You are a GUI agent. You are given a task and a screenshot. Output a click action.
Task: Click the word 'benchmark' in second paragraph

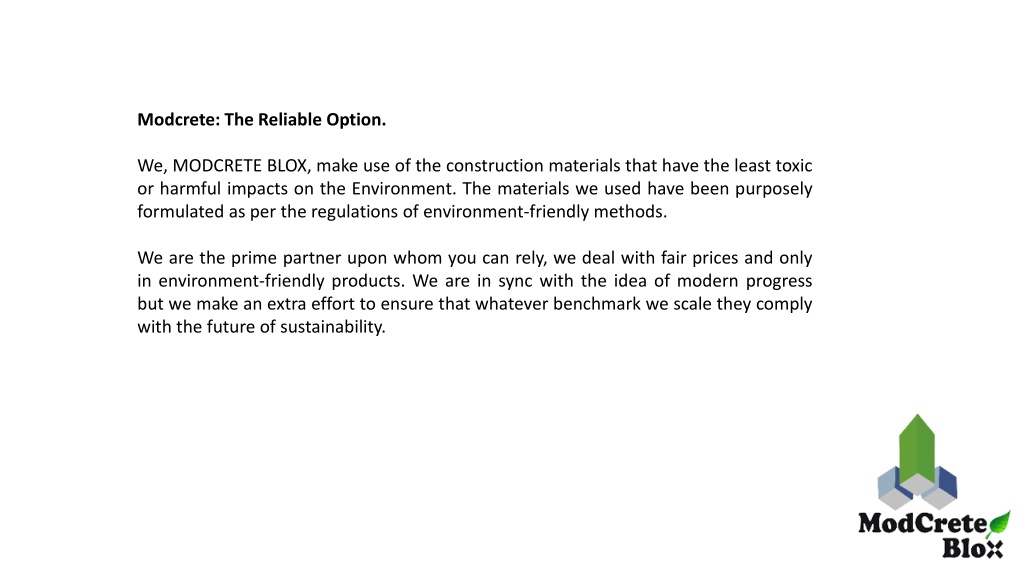click(x=597, y=304)
